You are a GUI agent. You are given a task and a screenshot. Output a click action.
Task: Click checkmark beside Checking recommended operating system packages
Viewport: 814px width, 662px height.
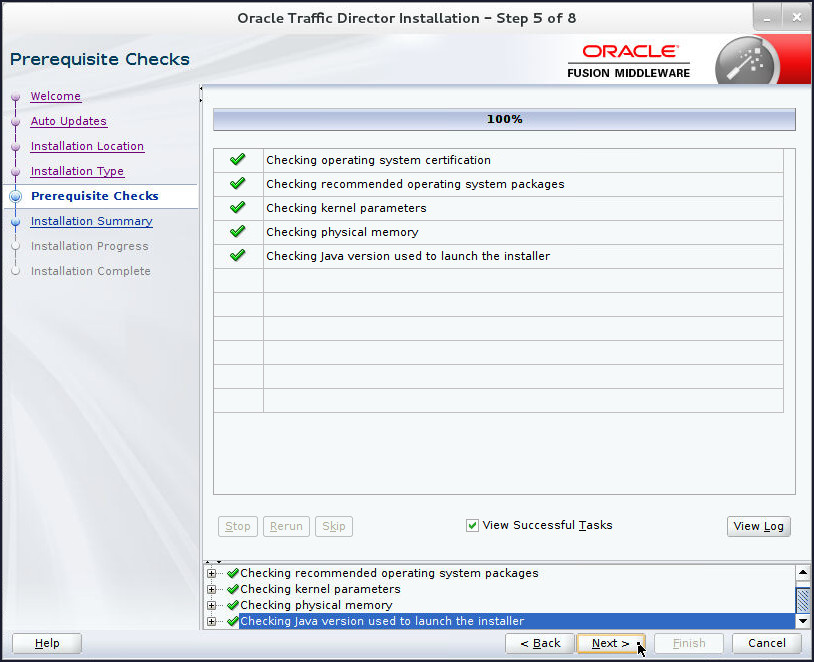tap(237, 183)
